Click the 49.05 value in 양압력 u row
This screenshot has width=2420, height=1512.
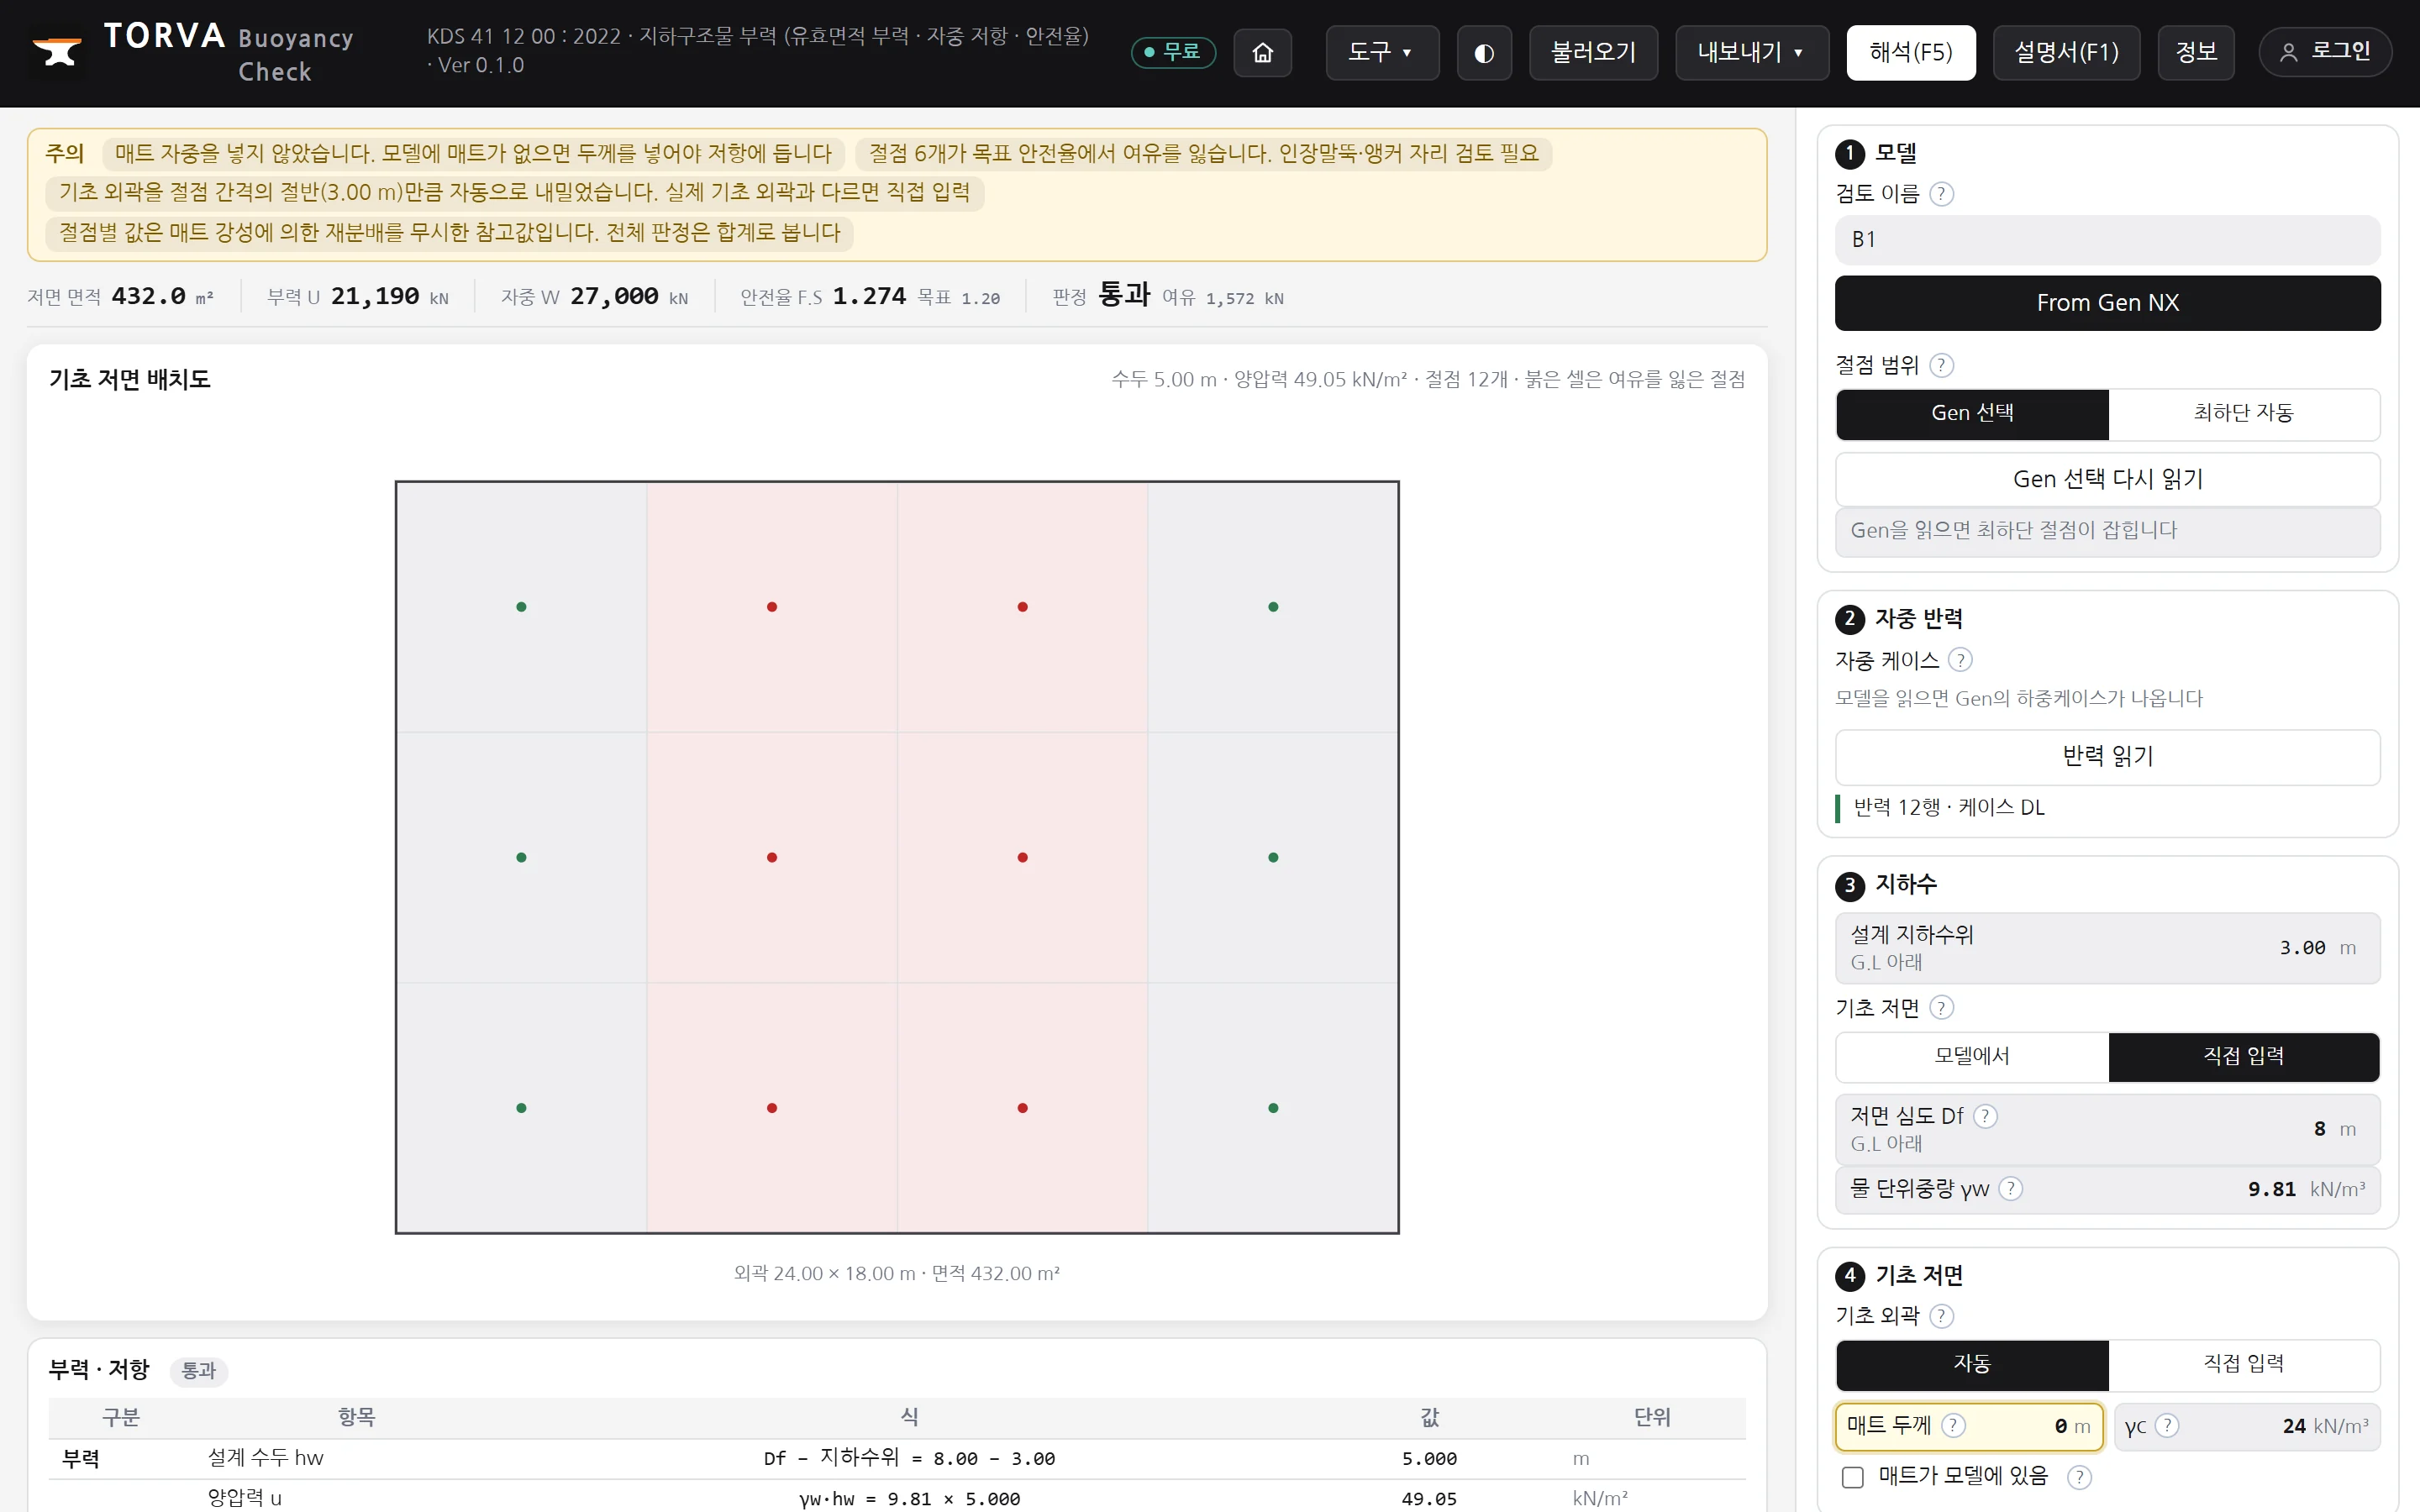tap(1428, 1499)
